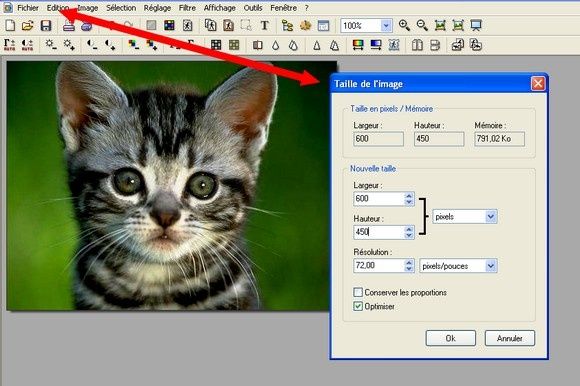Screen dimensions: 580x386
Task: Click the zoom out magnifier icon
Action: point(422,26)
